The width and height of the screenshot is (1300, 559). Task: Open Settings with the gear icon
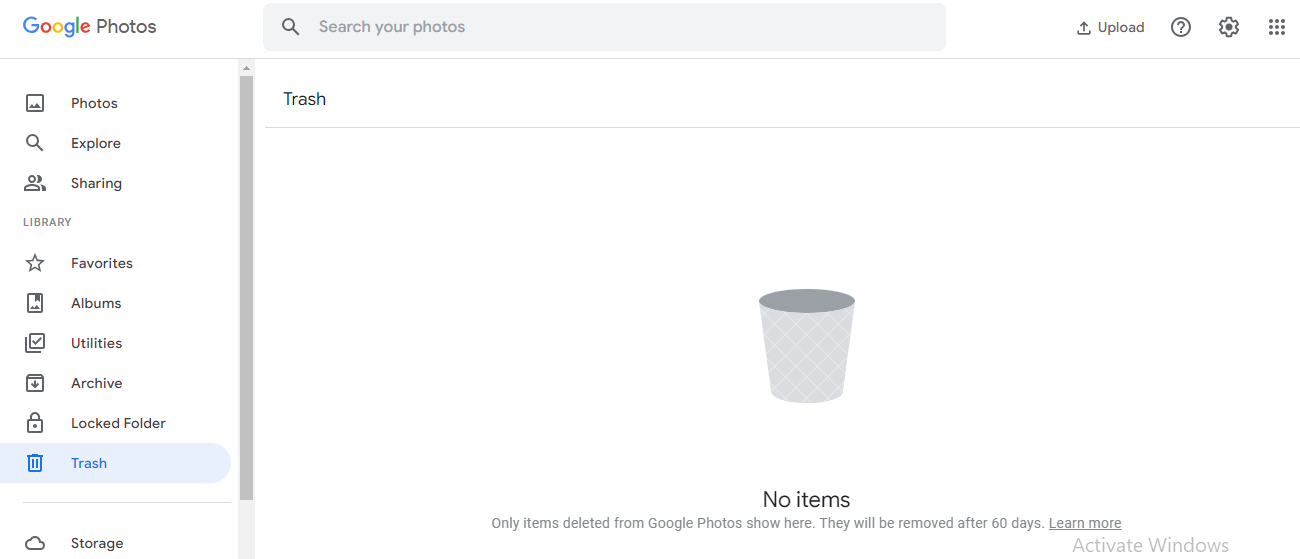coord(1228,27)
